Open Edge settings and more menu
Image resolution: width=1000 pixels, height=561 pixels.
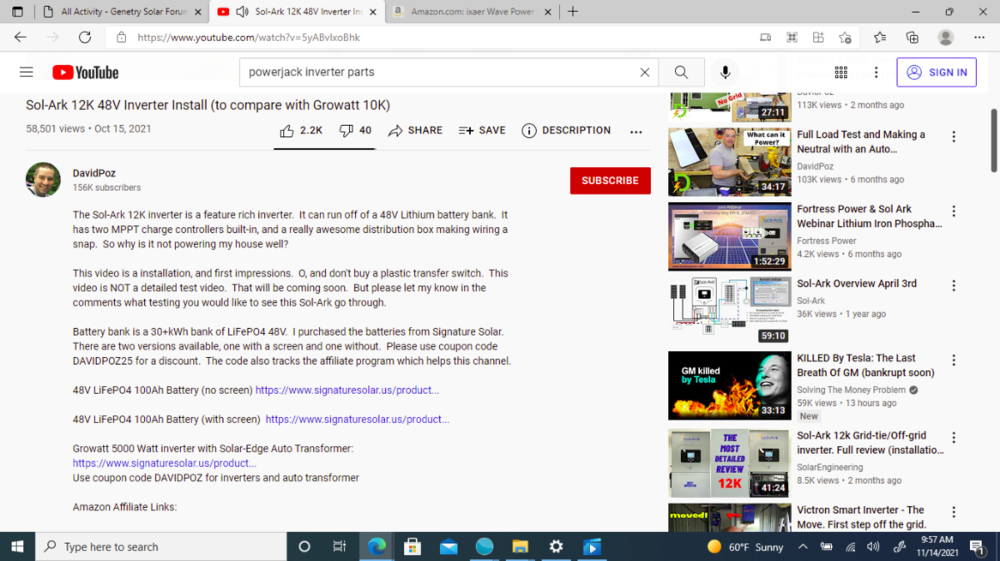[x=979, y=38]
